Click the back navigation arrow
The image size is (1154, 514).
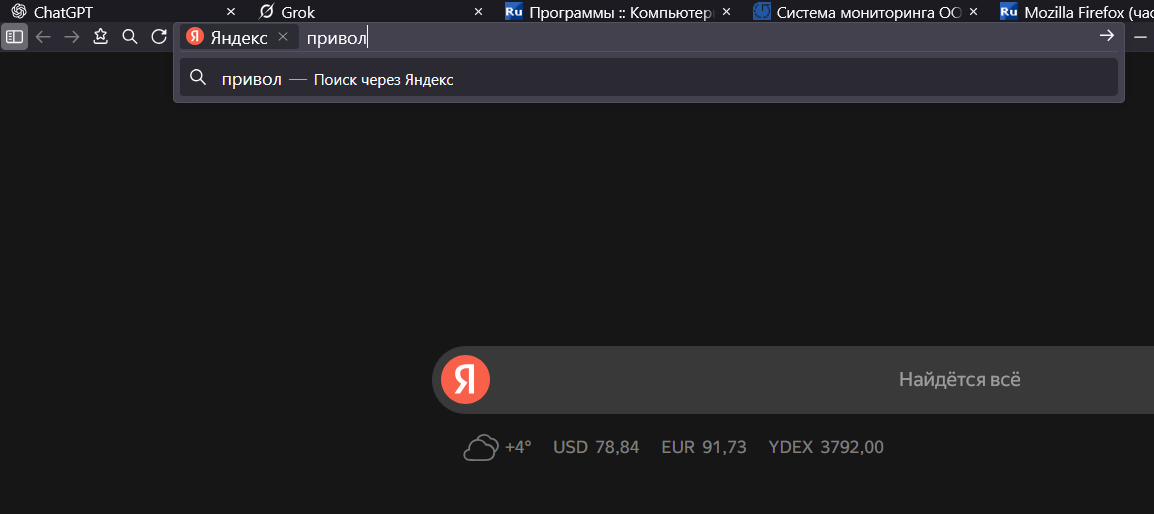(x=43, y=37)
